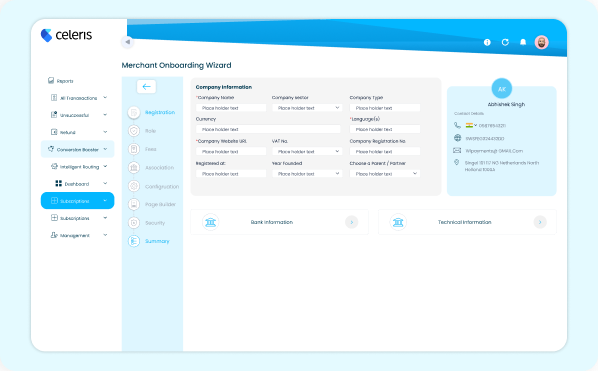Select the non-highlighted Subscriptions item
The height and width of the screenshot is (371, 598).
click(x=77, y=218)
